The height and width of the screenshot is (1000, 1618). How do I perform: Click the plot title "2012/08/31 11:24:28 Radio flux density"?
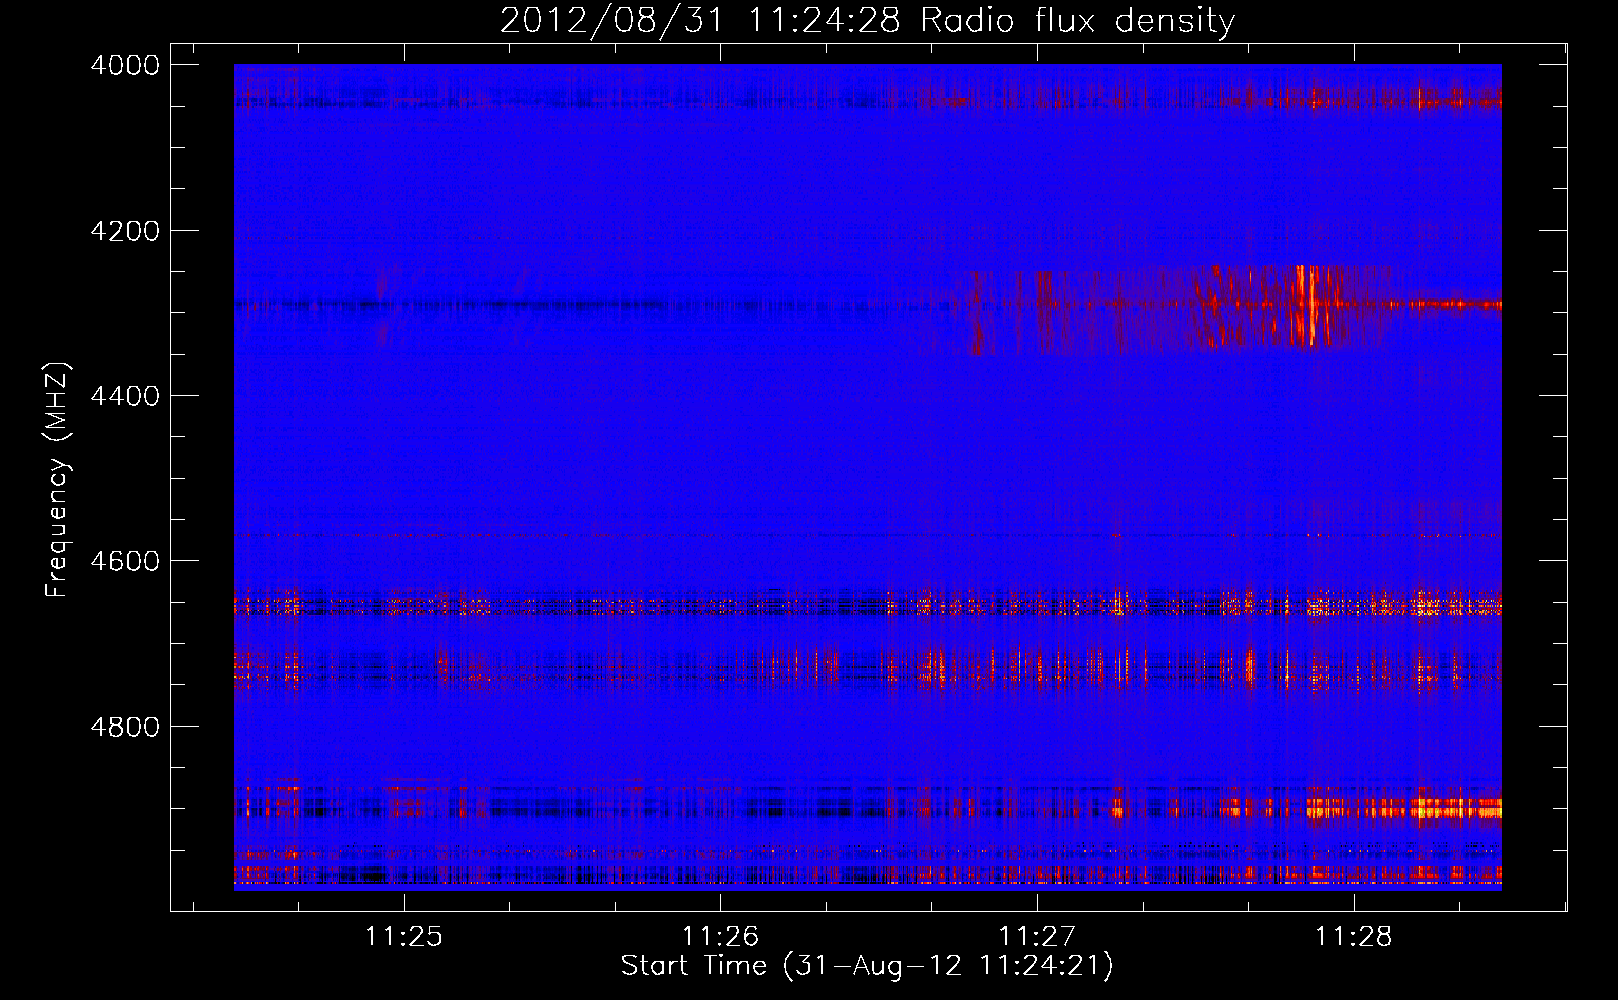coord(867,20)
